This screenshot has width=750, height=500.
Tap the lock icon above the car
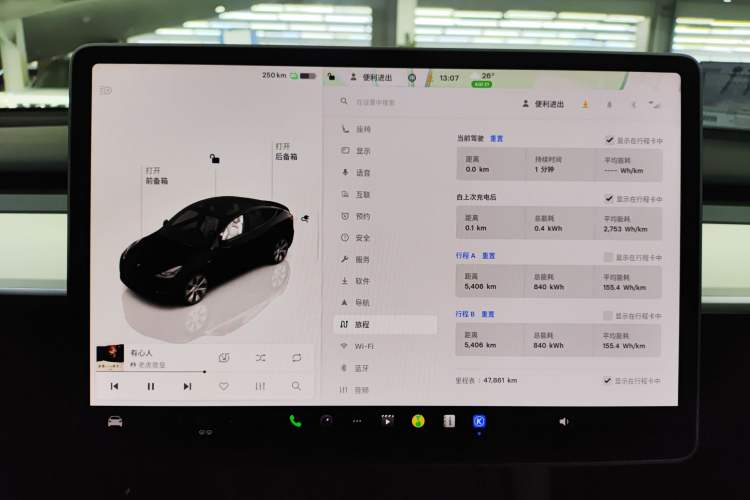click(x=215, y=158)
